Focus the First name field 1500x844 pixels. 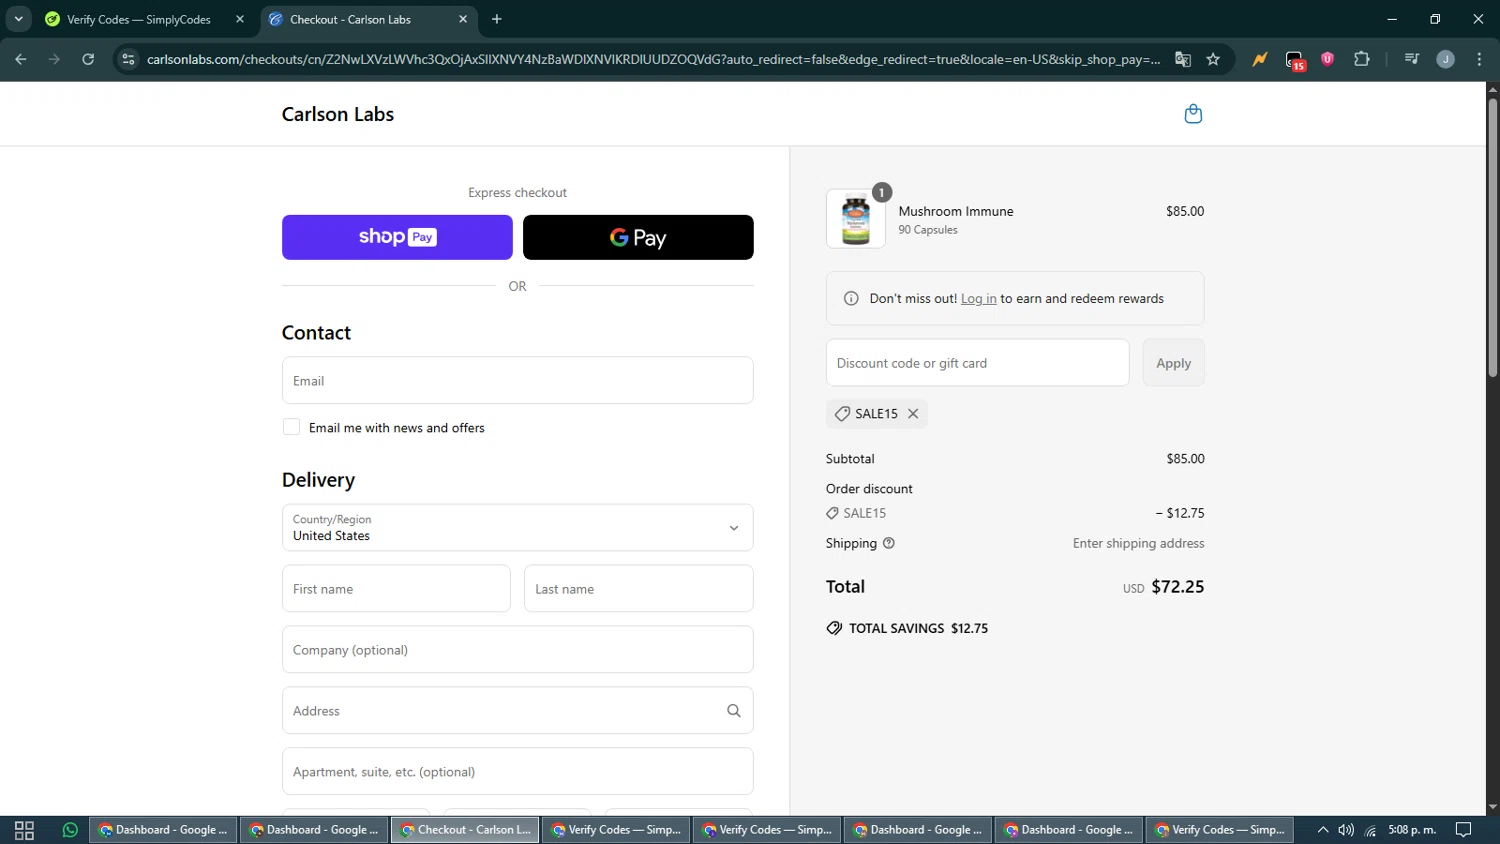pyautogui.click(x=396, y=589)
